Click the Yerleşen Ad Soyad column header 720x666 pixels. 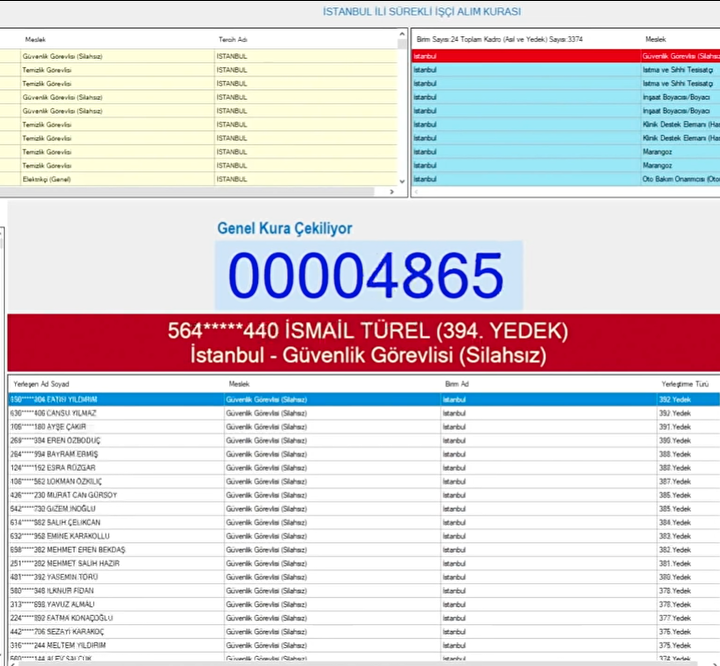41,384
